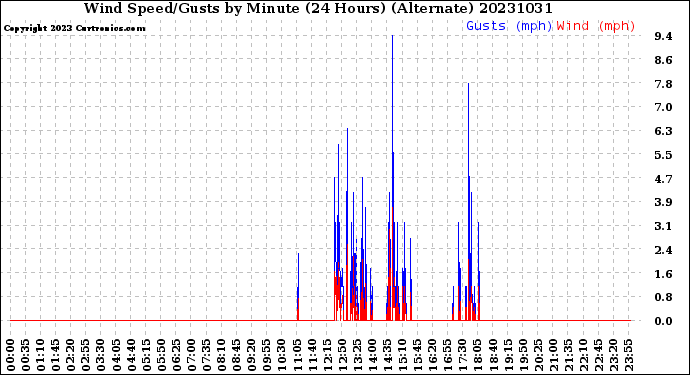Viewport: 690px width, 375px height.
Task: Click the 08:45 time axis label
Action: click(236, 354)
